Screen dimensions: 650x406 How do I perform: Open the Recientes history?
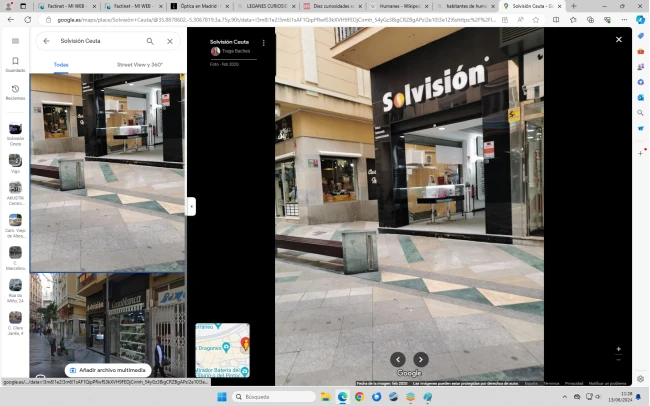pyautogui.click(x=15, y=92)
